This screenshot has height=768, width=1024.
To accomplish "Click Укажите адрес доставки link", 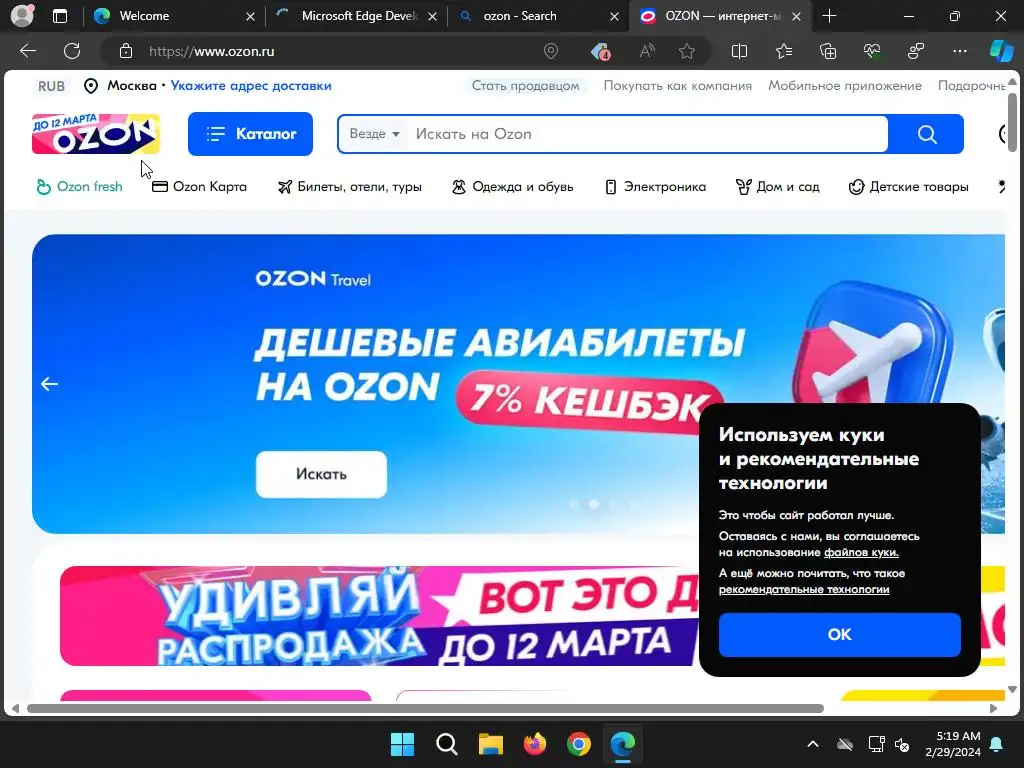I will pos(251,86).
